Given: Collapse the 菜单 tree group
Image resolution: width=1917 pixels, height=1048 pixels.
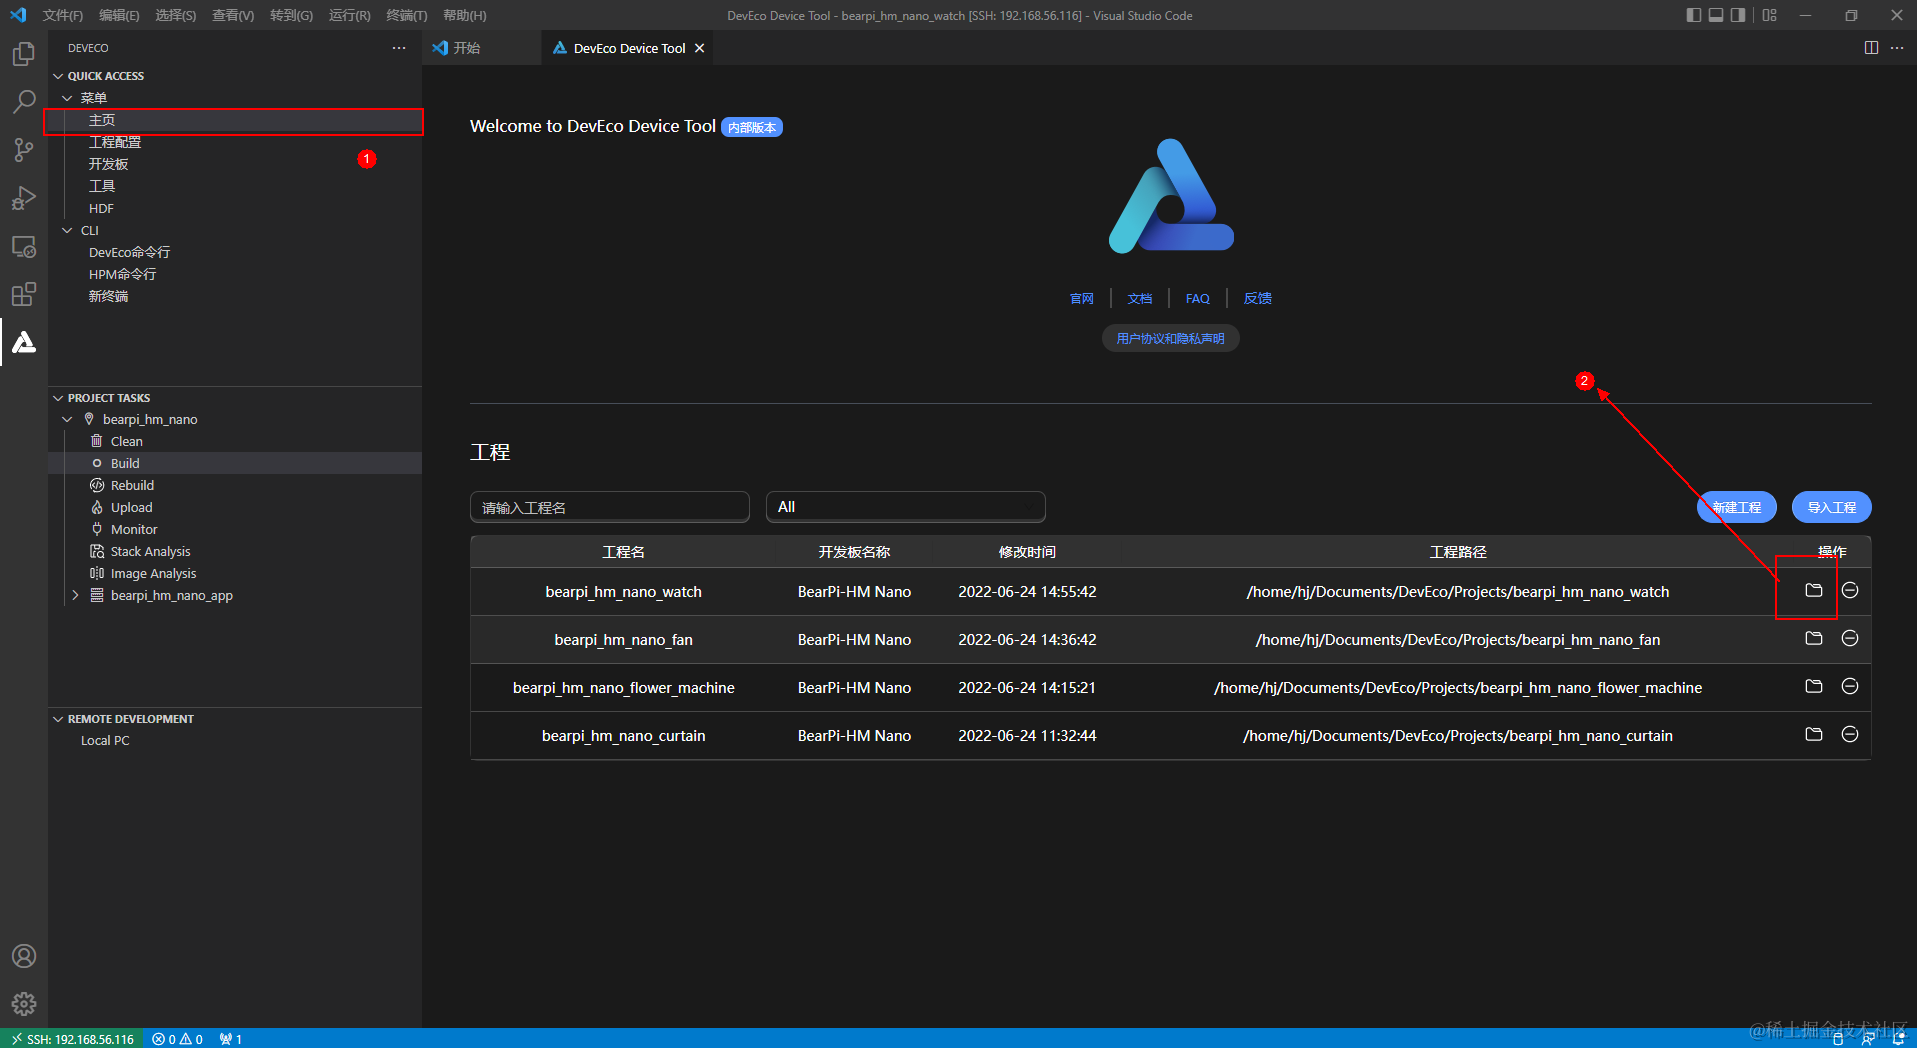Looking at the screenshot, I should [67, 98].
